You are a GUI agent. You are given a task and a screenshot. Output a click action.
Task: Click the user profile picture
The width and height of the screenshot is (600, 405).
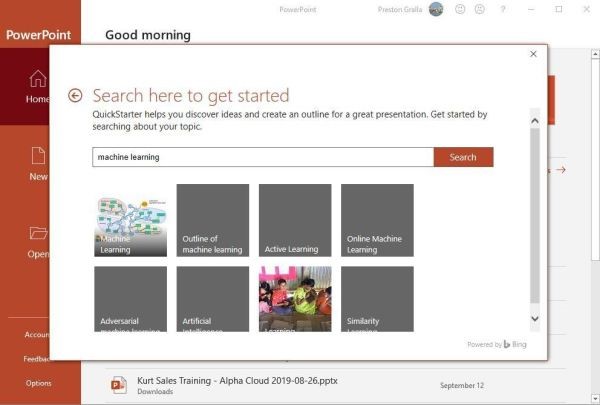[436, 9]
